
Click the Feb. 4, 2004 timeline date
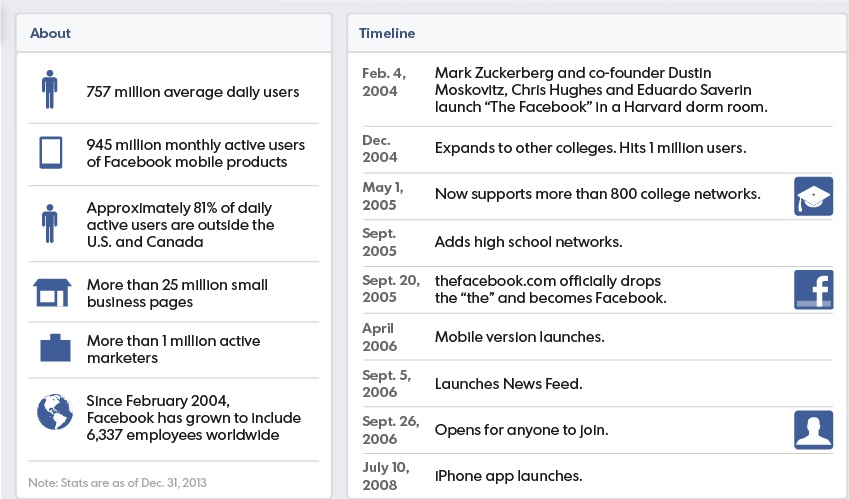384,82
